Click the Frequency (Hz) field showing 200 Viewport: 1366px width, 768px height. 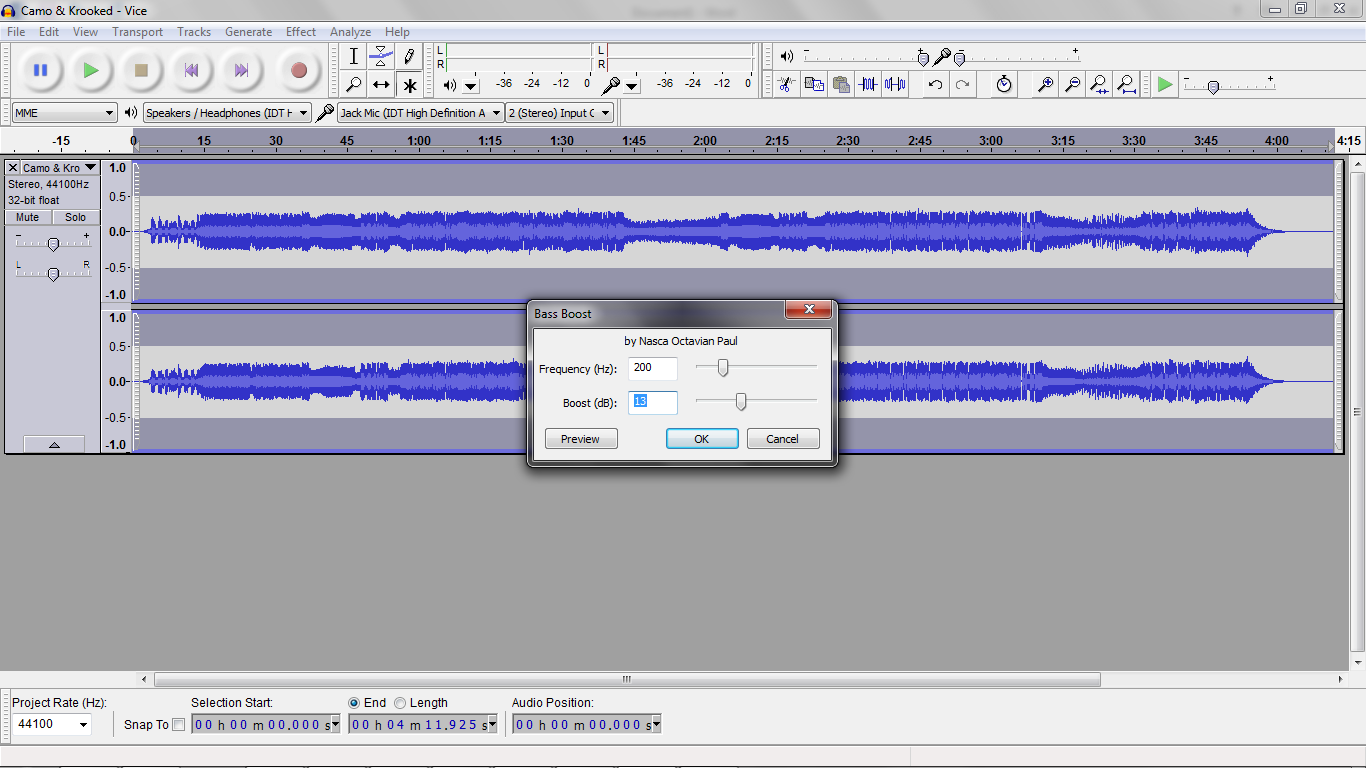[x=653, y=368]
